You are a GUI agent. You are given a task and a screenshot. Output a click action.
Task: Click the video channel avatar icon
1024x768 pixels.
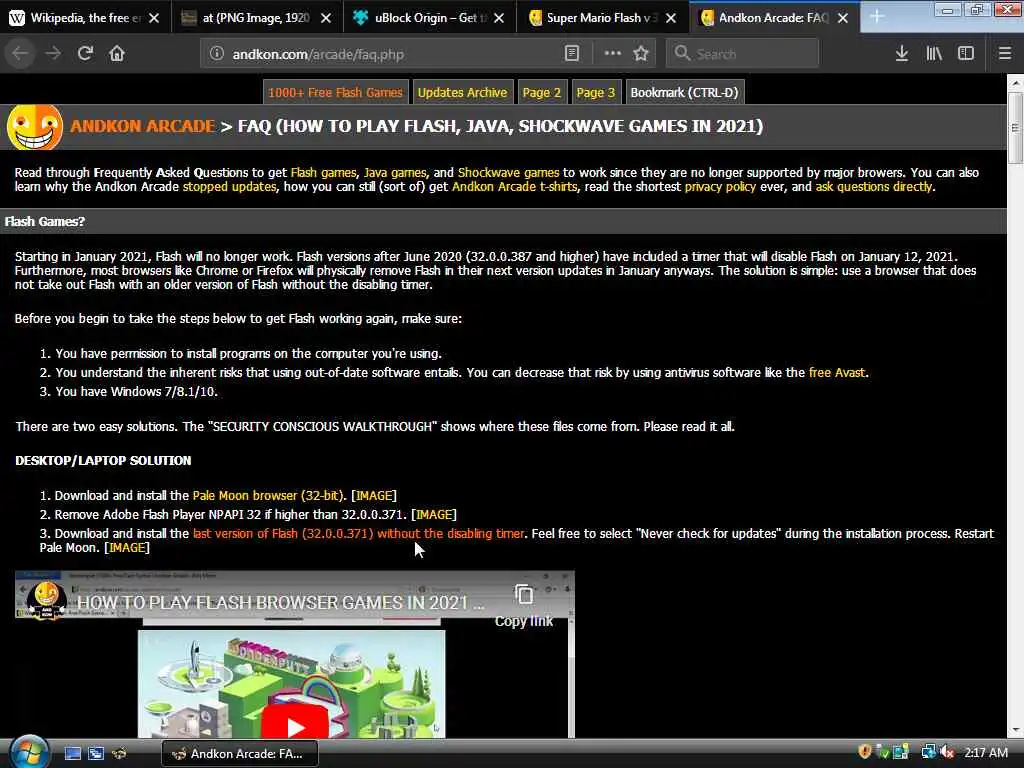pos(46,600)
